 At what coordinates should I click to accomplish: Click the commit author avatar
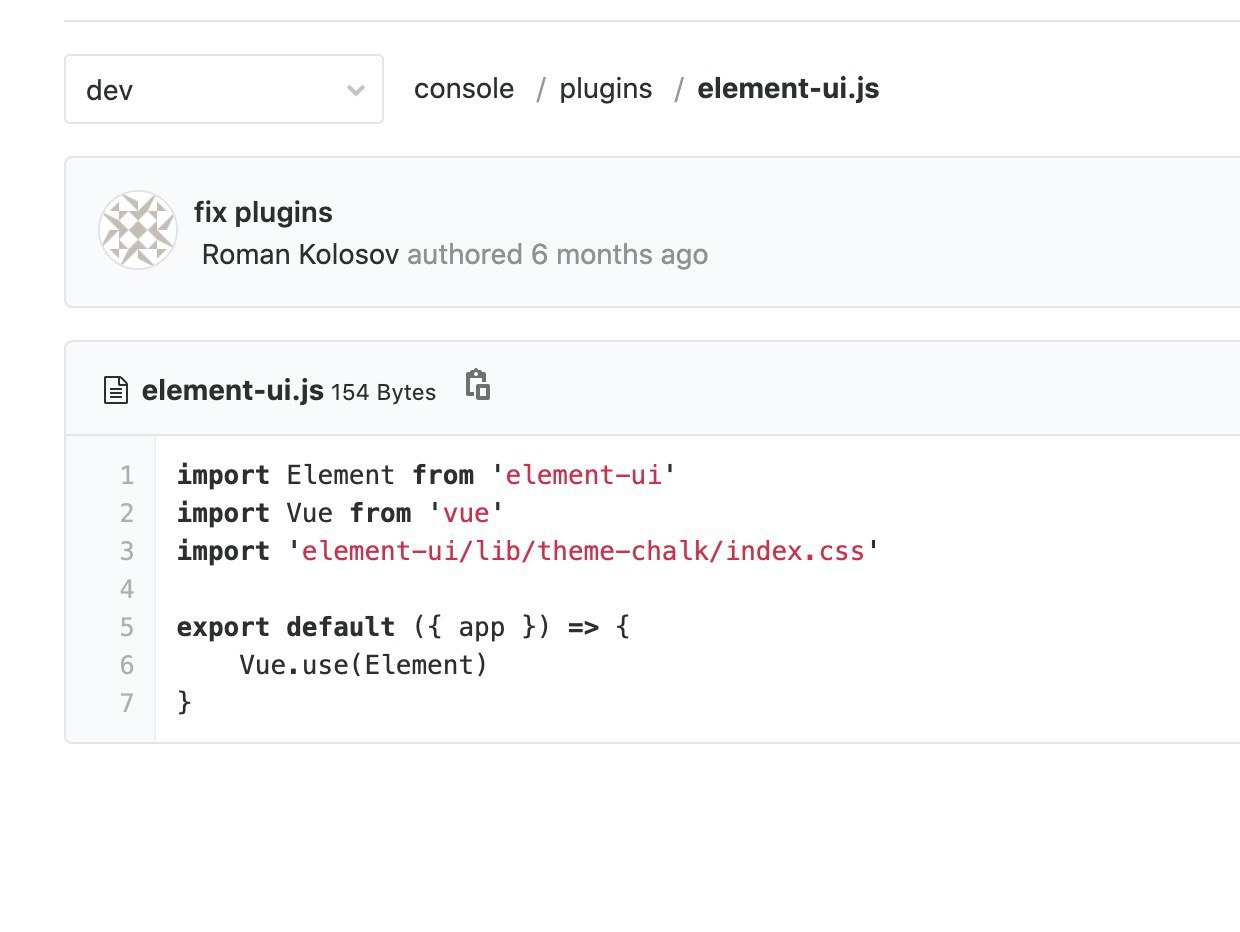139,230
